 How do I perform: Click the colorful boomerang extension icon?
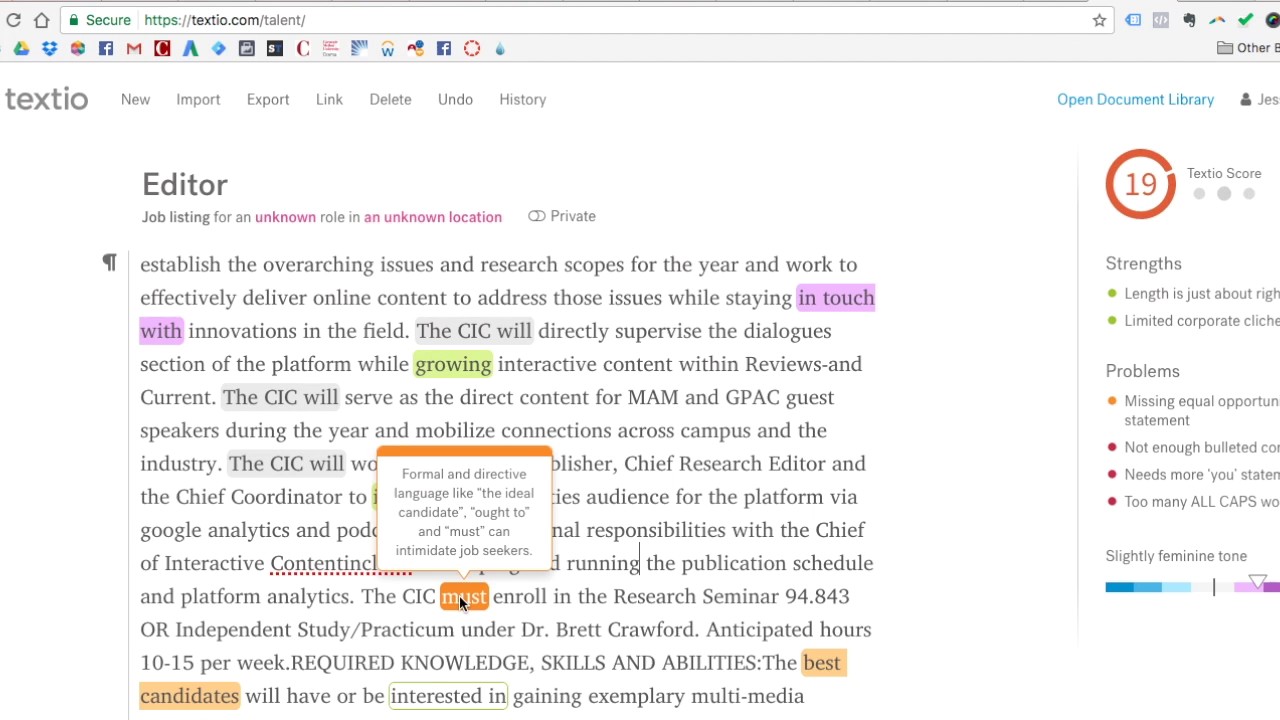click(x=1217, y=20)
